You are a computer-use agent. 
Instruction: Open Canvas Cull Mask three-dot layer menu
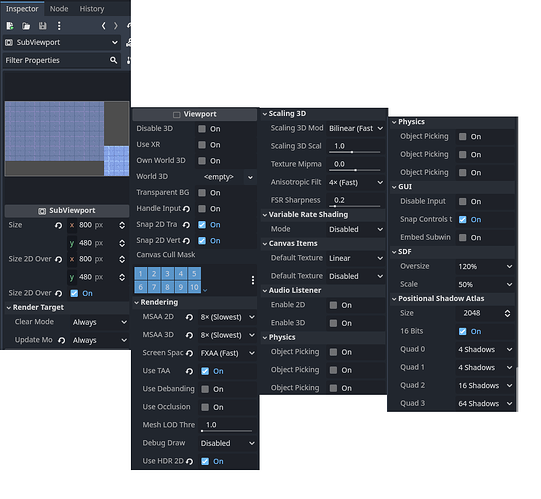click(253, 280)
